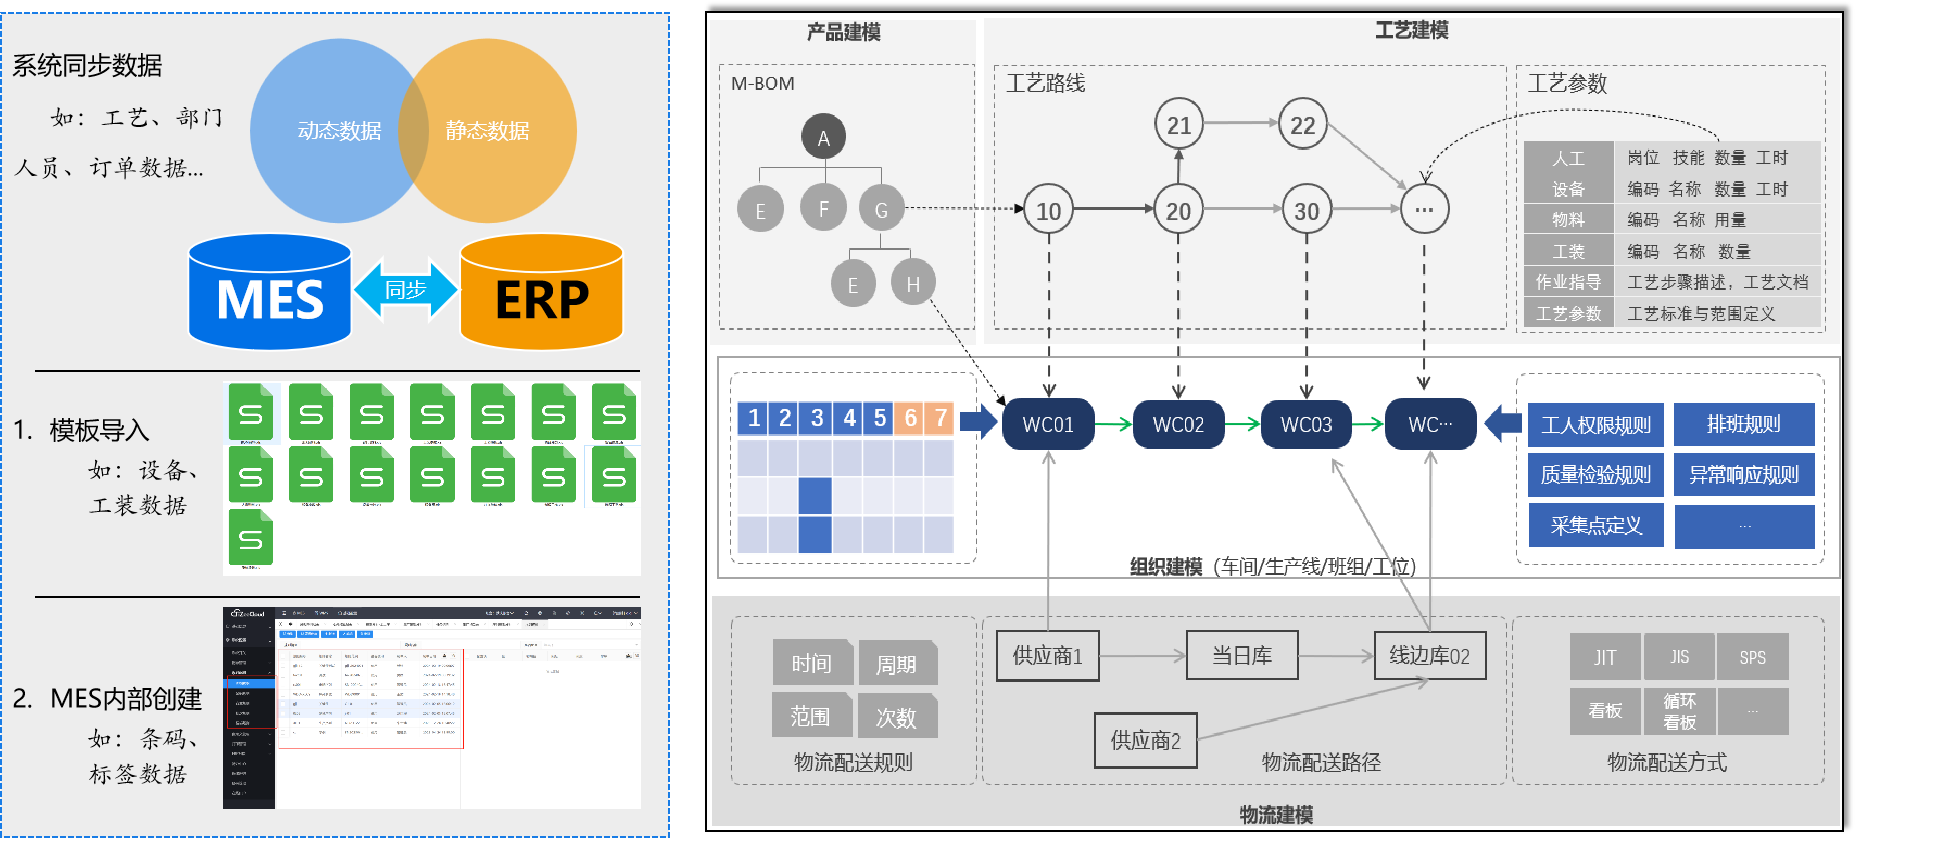Image resolution: width=1950 pixels, height=855 pixels.
Task: Open the MES interface screenshot thumbnail
Action: (x=431, y=707)
